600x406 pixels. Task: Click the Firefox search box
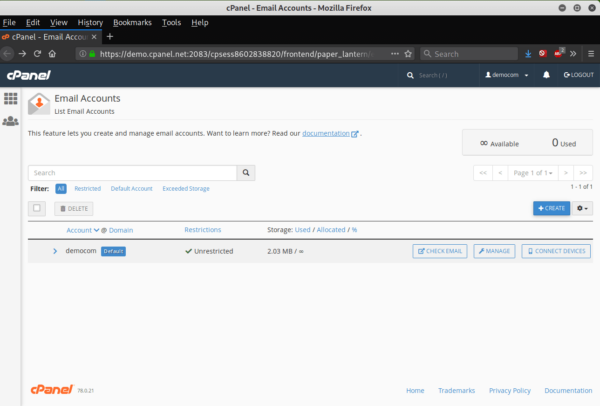point(469,54)
